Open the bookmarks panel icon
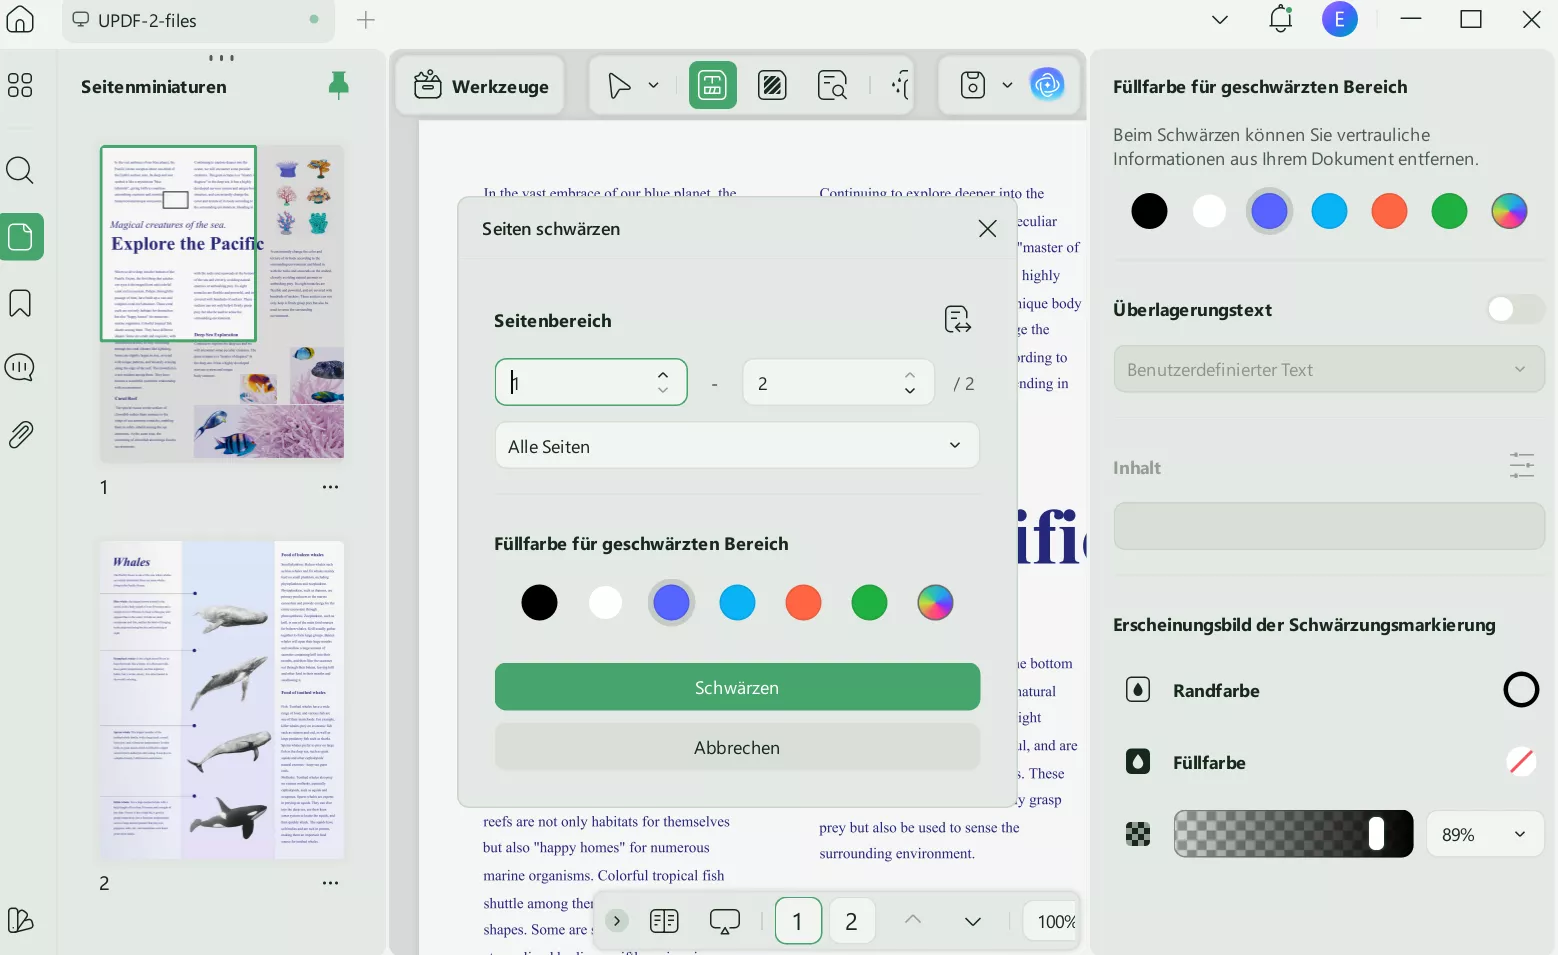 (x=20, y=303)
